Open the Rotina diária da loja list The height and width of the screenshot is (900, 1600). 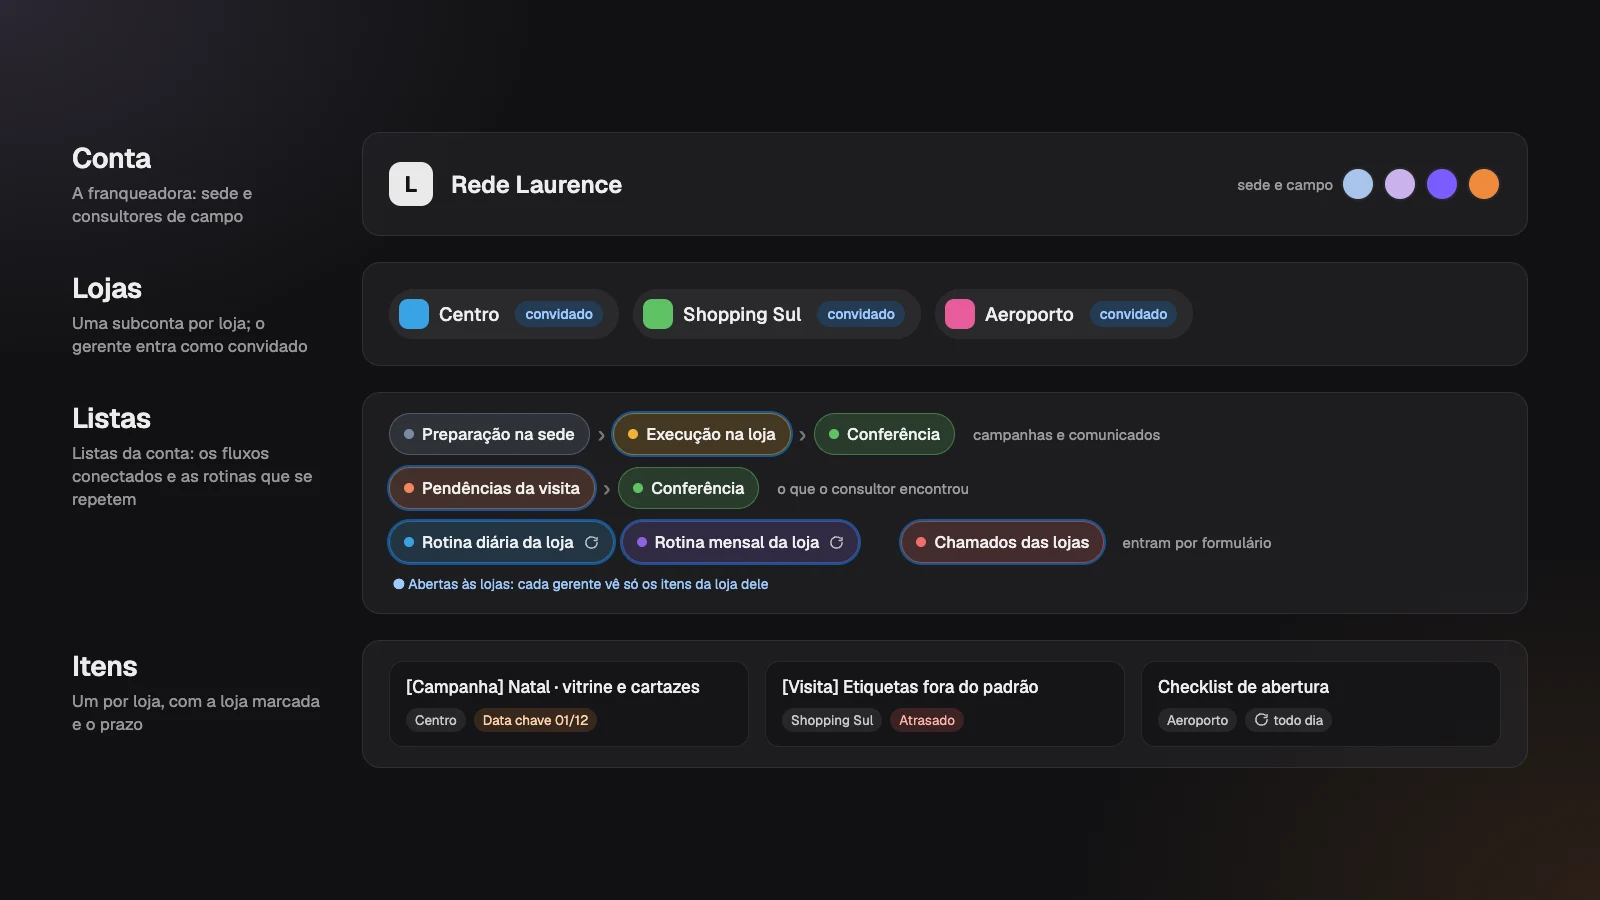click(501, 542)
